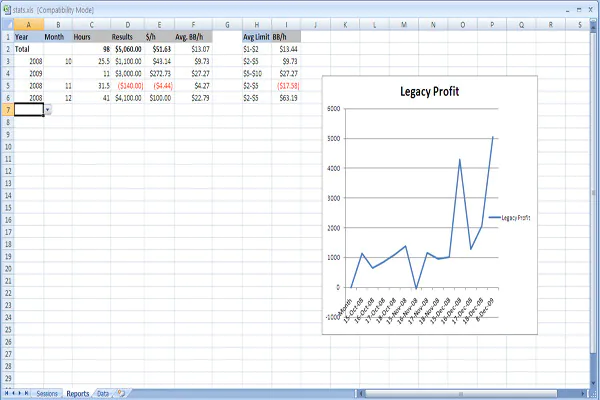Go to next sheet tab arrow
The width and height of the screenshot is (600, 400).
[x=20, y=393]
